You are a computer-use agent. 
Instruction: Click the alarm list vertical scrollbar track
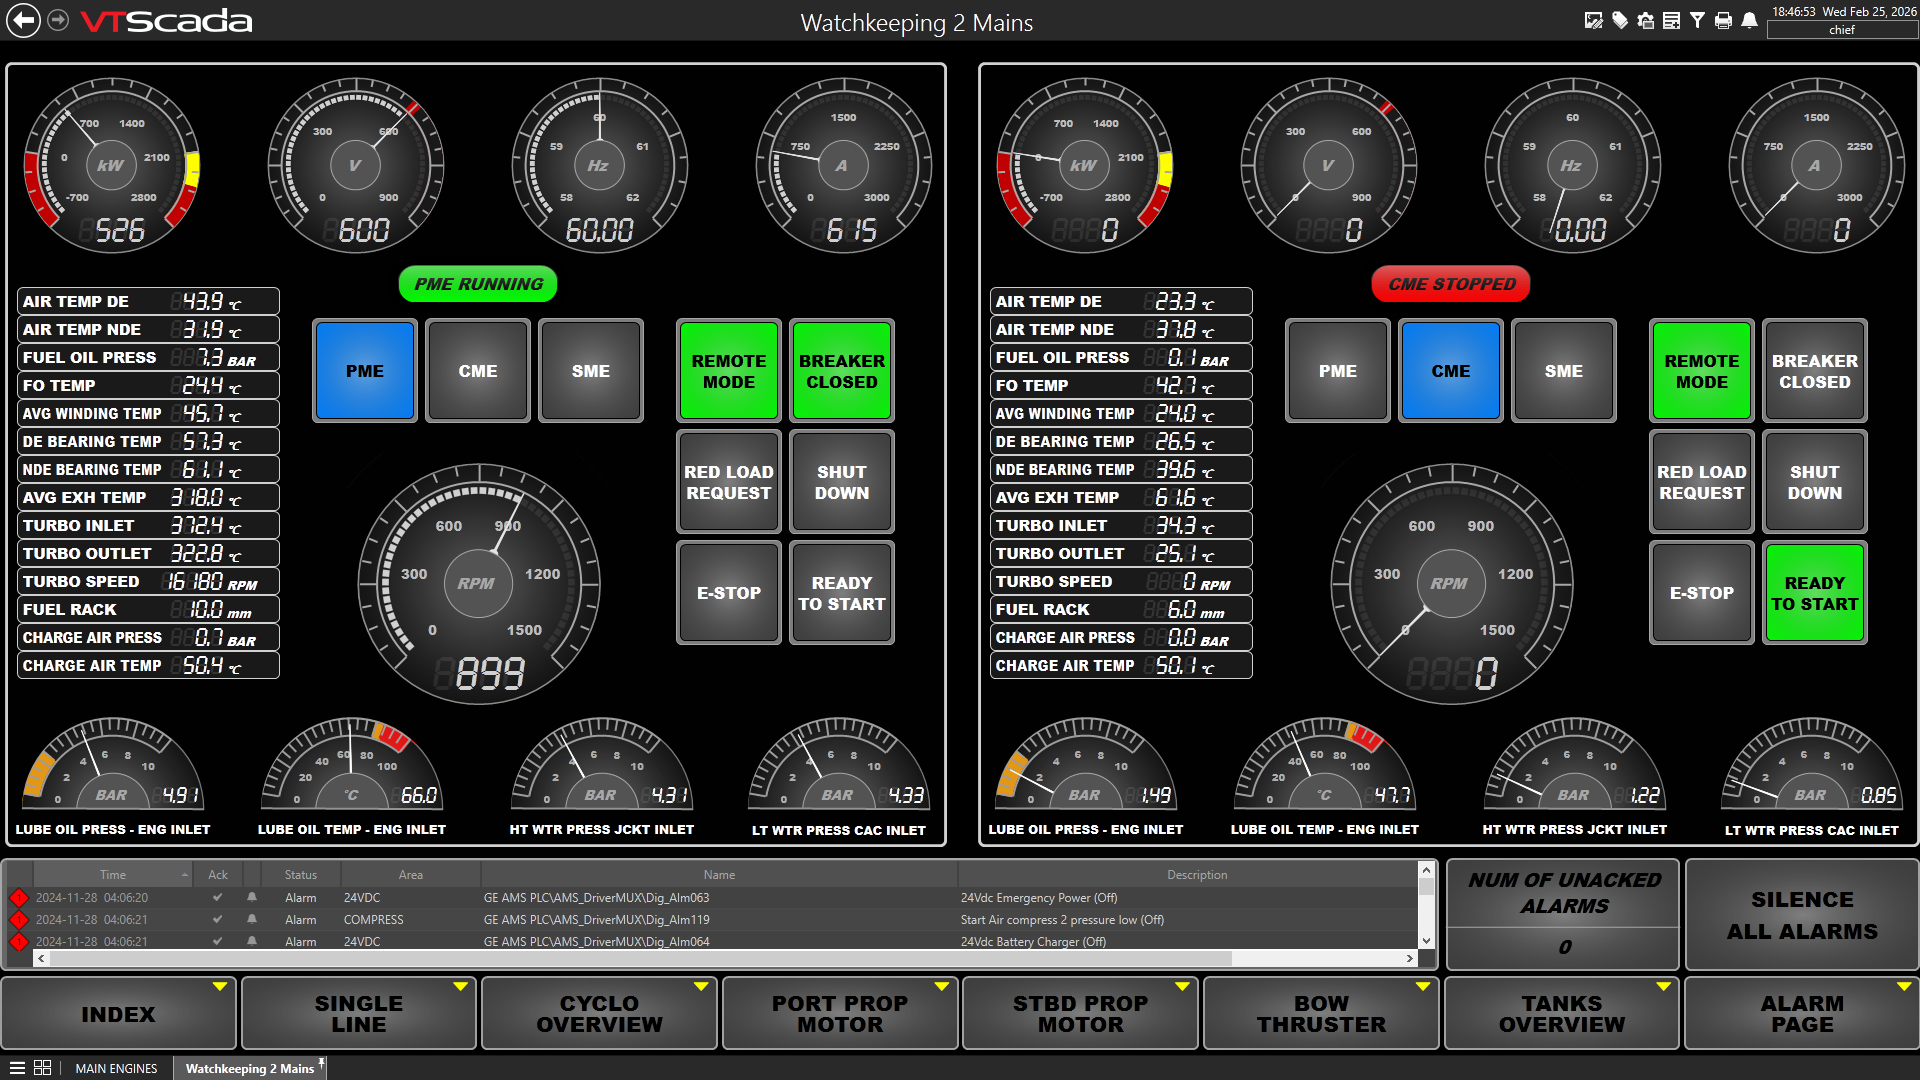tap(1426, 906)
